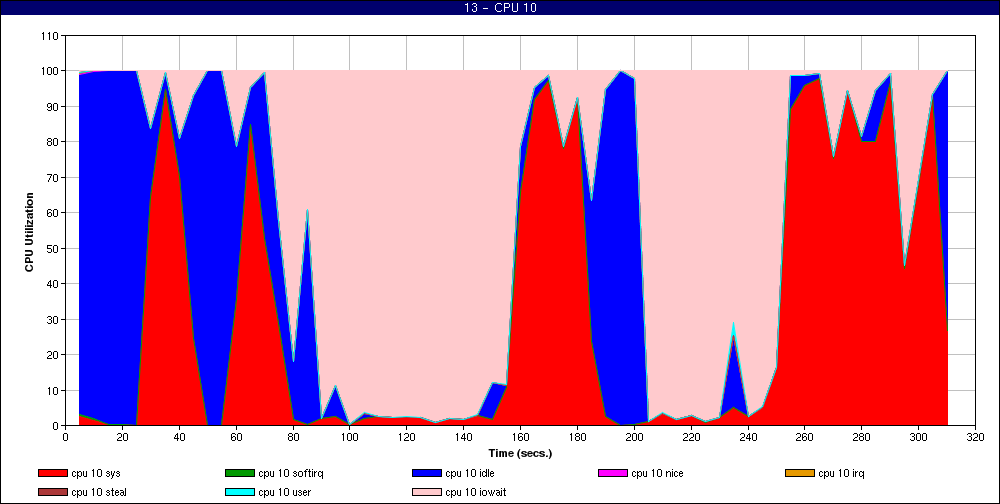Select the "cpu 10 iowait" legend label
This screenshot has width=1000, height=504.
(477, 492)
